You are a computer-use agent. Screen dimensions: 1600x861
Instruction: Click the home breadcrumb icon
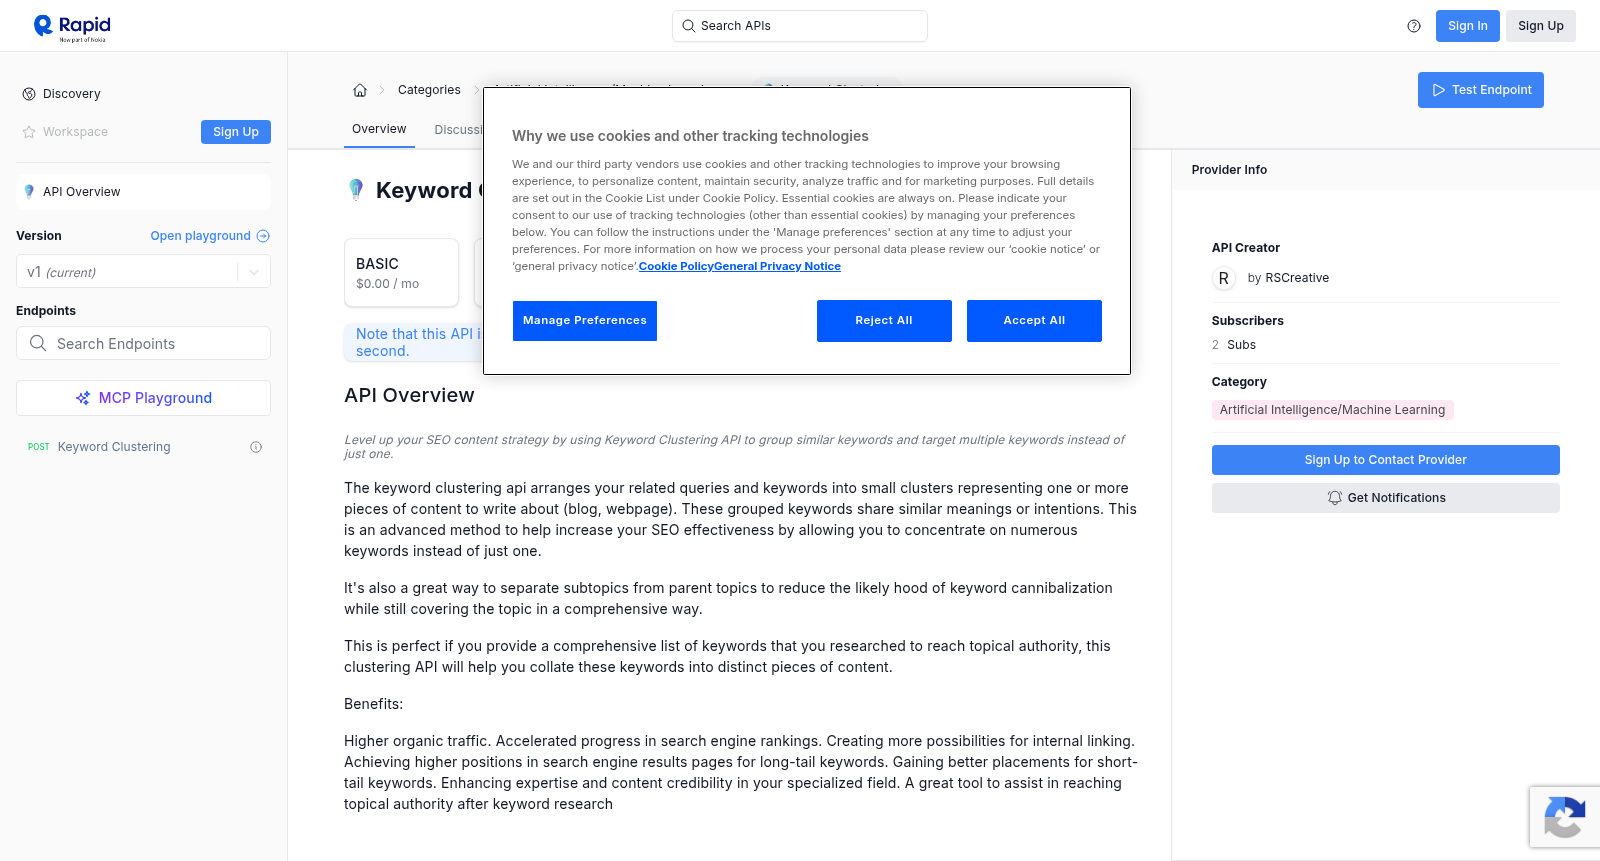[360, 90]
